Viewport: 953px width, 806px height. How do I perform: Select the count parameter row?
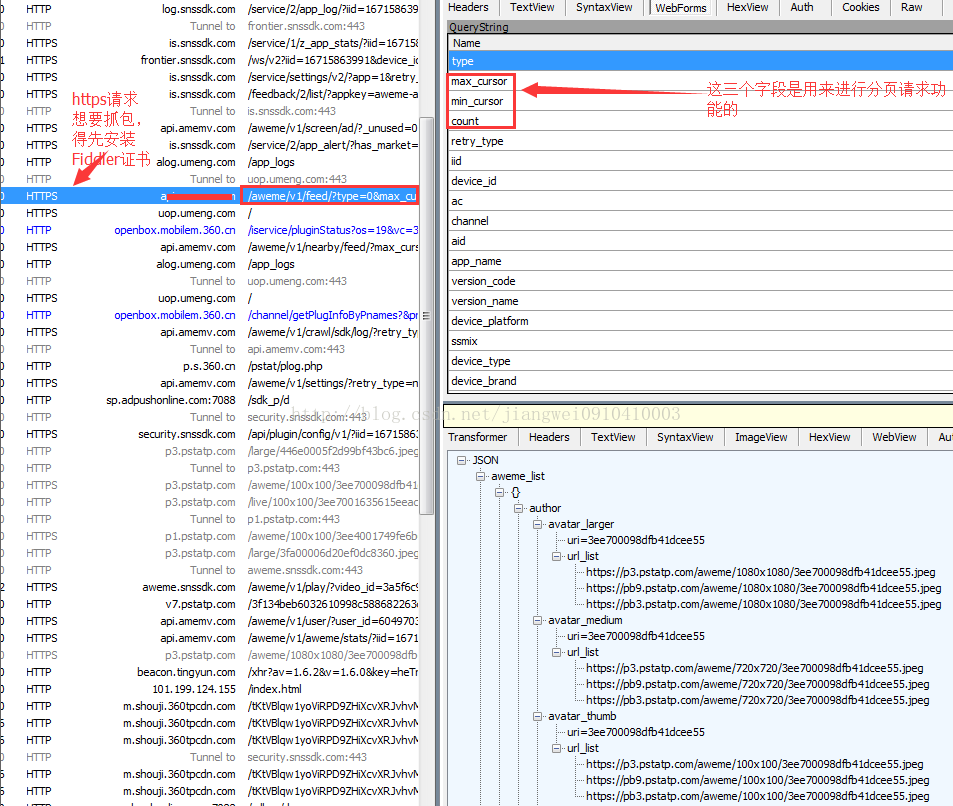click(701, 121)
